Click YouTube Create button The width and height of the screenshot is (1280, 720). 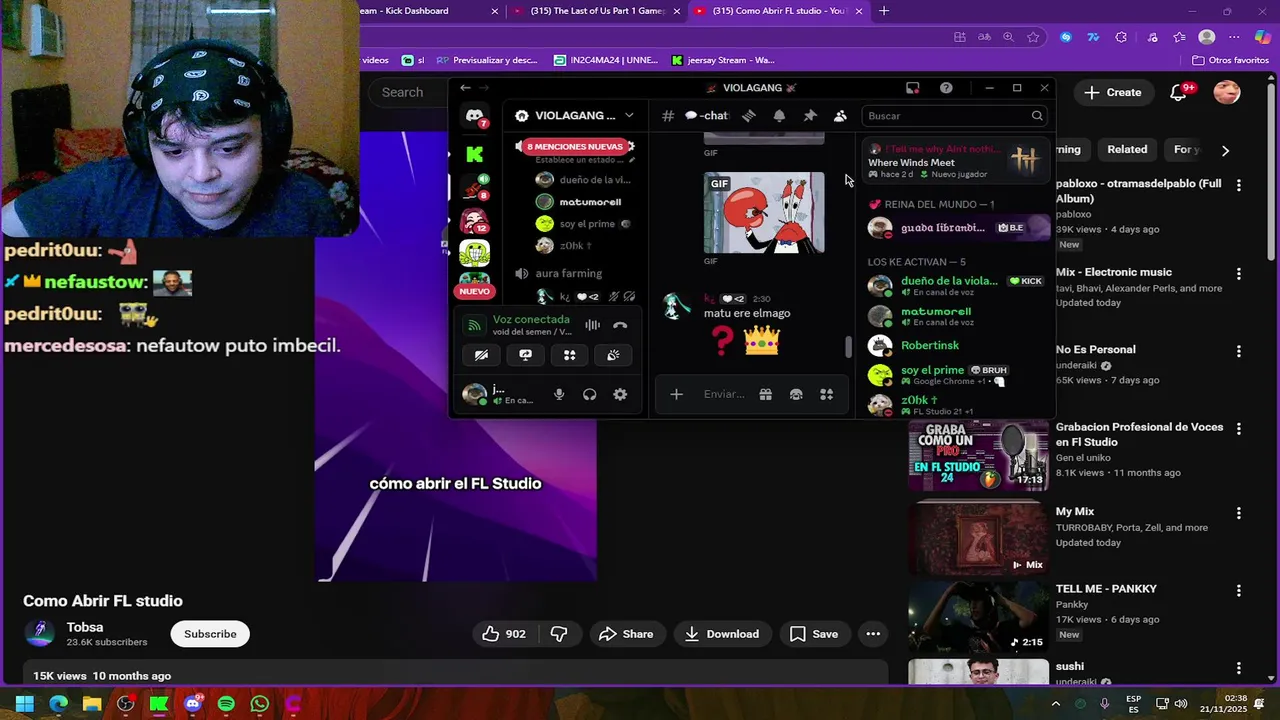pos(1112,92)
